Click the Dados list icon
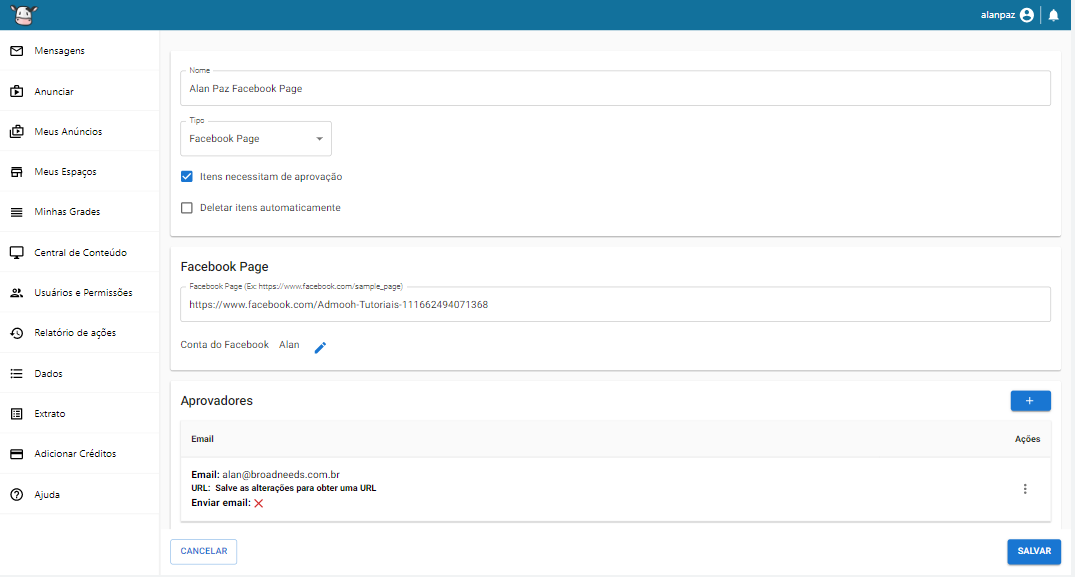This screenshot has width=1075, height=577. 16,373
